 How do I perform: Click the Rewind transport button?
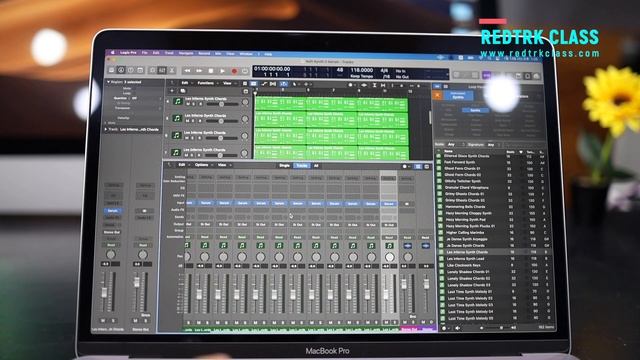(188, 71)
